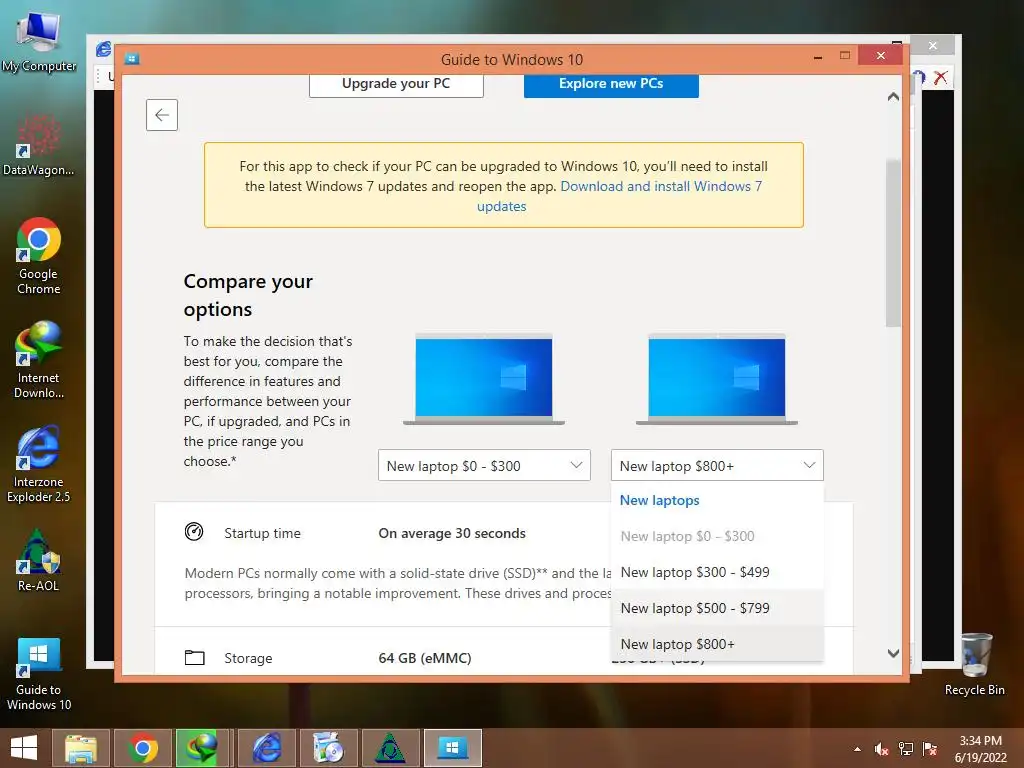Open My Computer desktop icon
Screen dimensions: 1024x768
point(39,40)
